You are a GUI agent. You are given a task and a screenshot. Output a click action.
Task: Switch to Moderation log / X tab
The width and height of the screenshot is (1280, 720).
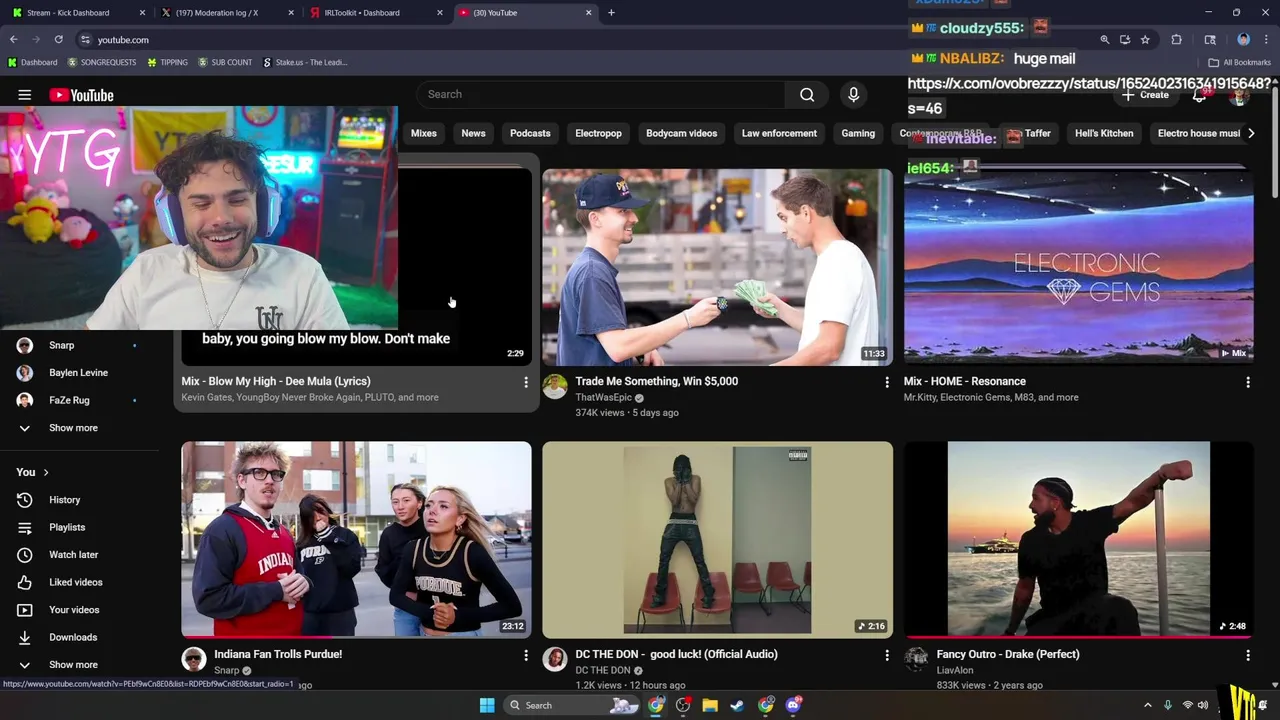(227, 13)
